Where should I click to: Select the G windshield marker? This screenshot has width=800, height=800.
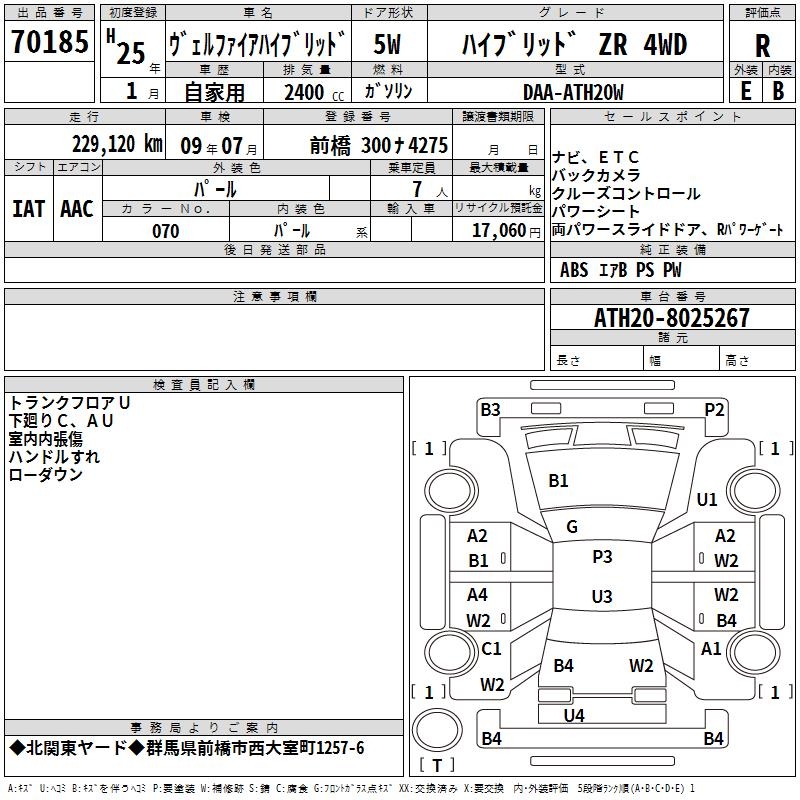point(572,527)
